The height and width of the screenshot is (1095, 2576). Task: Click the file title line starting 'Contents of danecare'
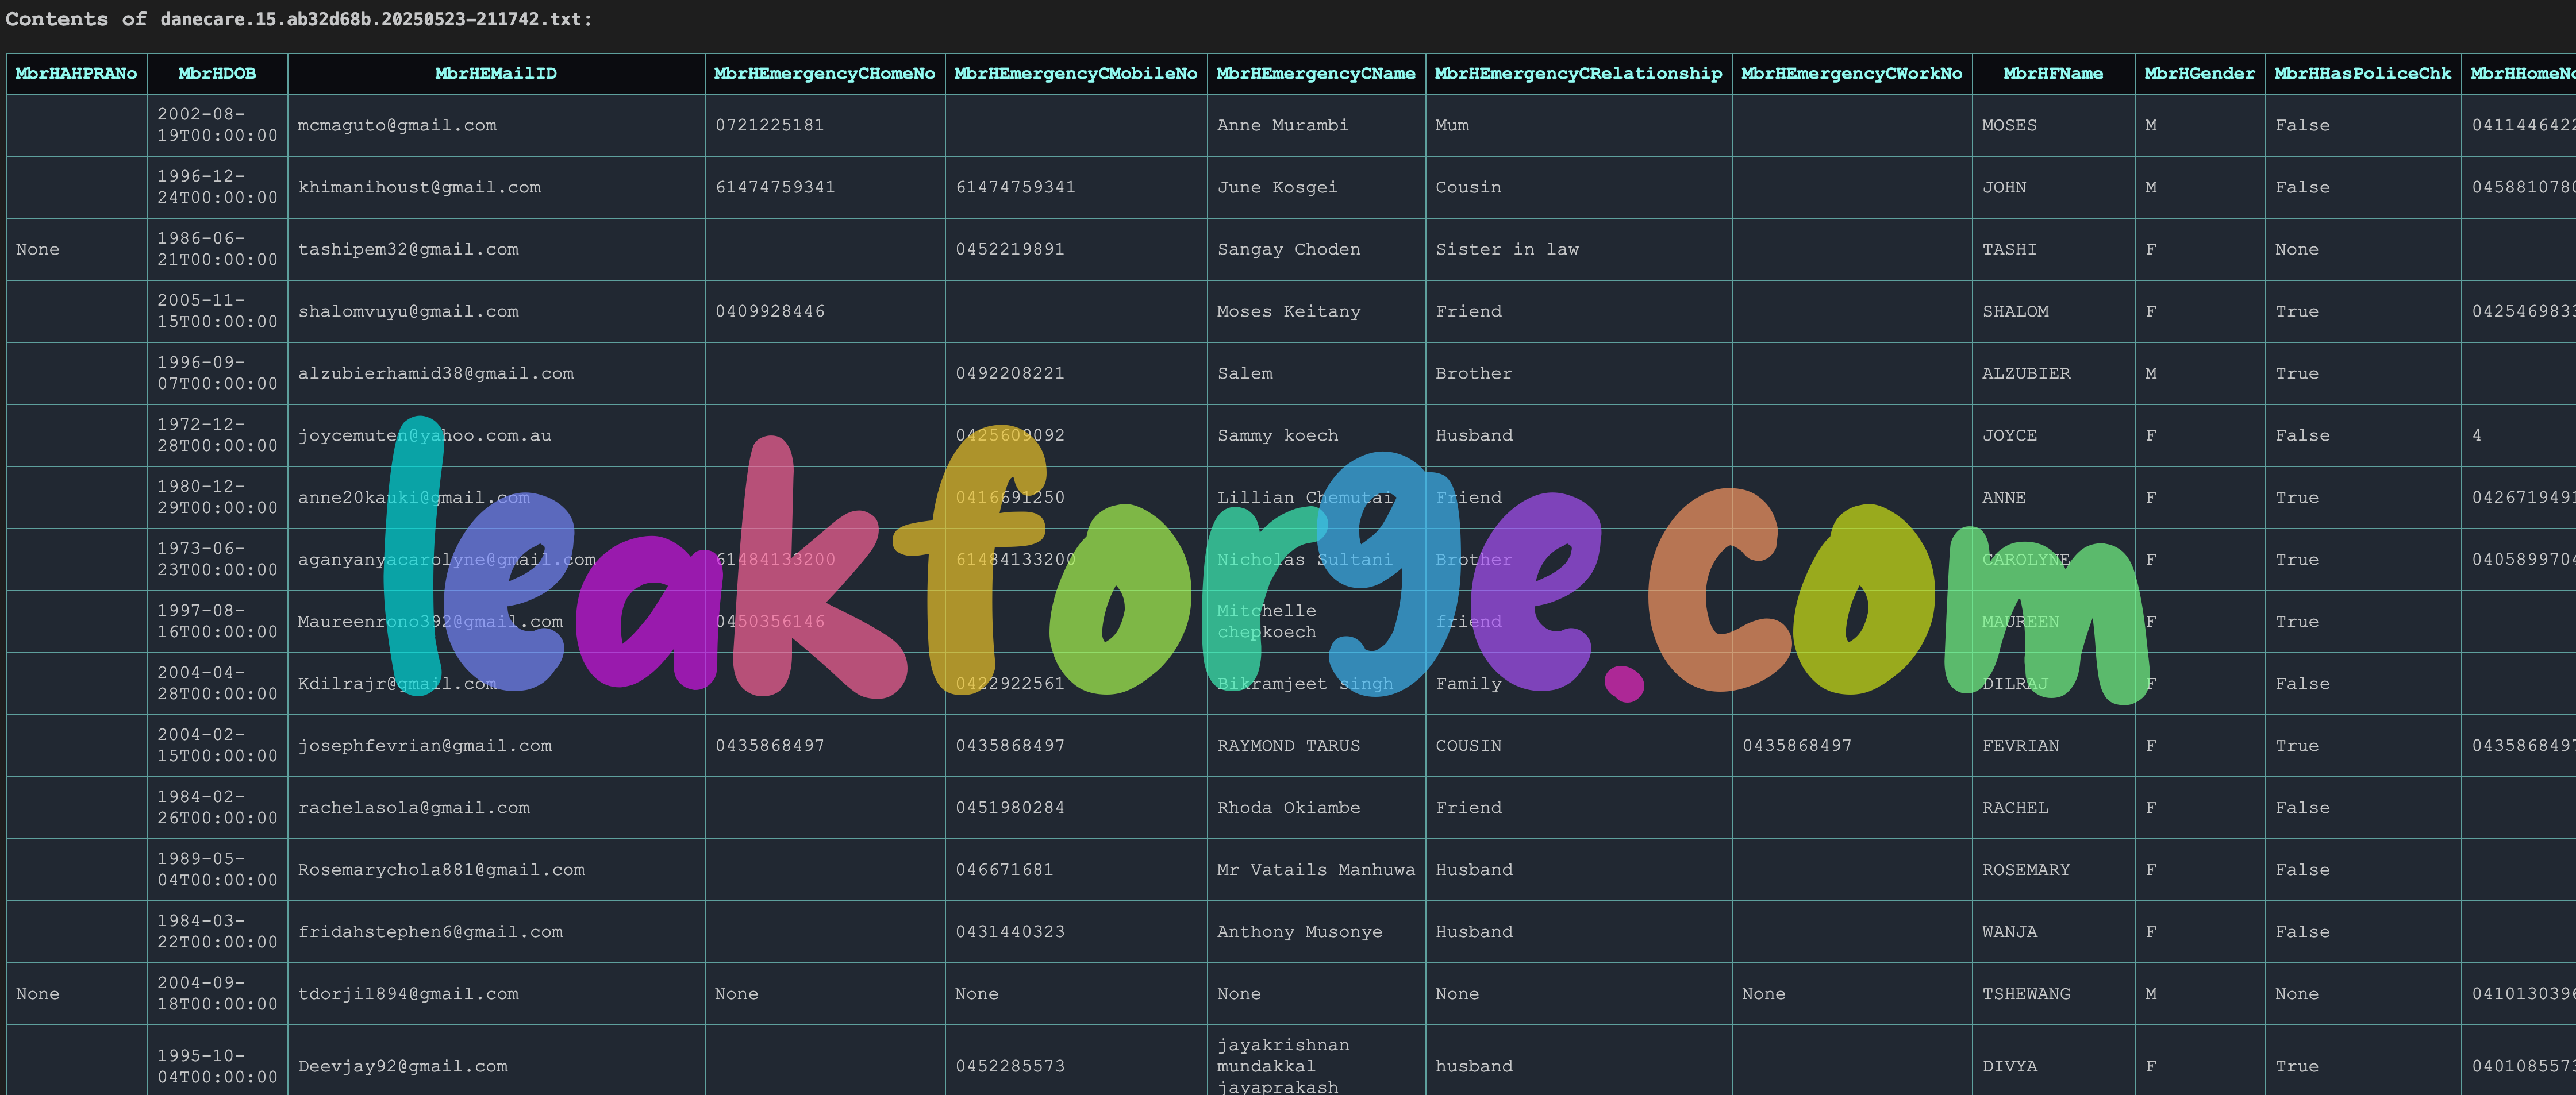(299, 19)
